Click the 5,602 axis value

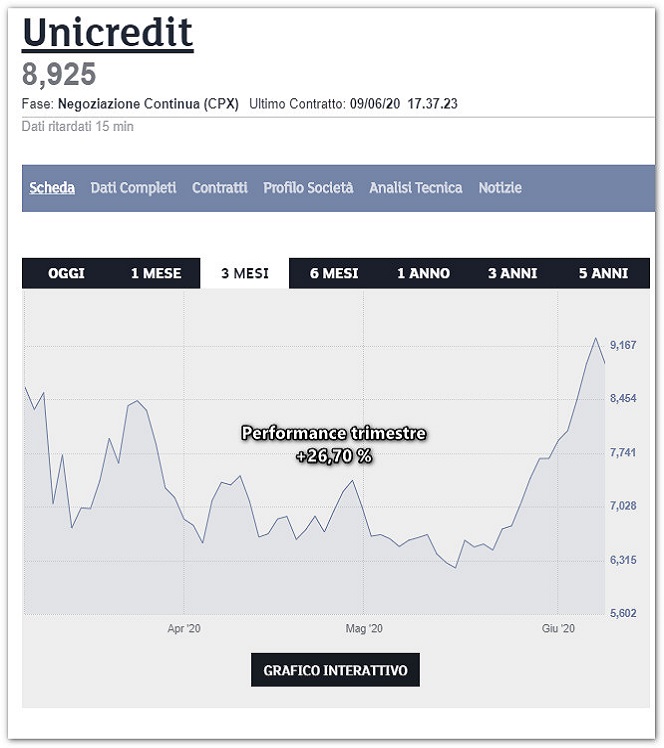(623, 613)
